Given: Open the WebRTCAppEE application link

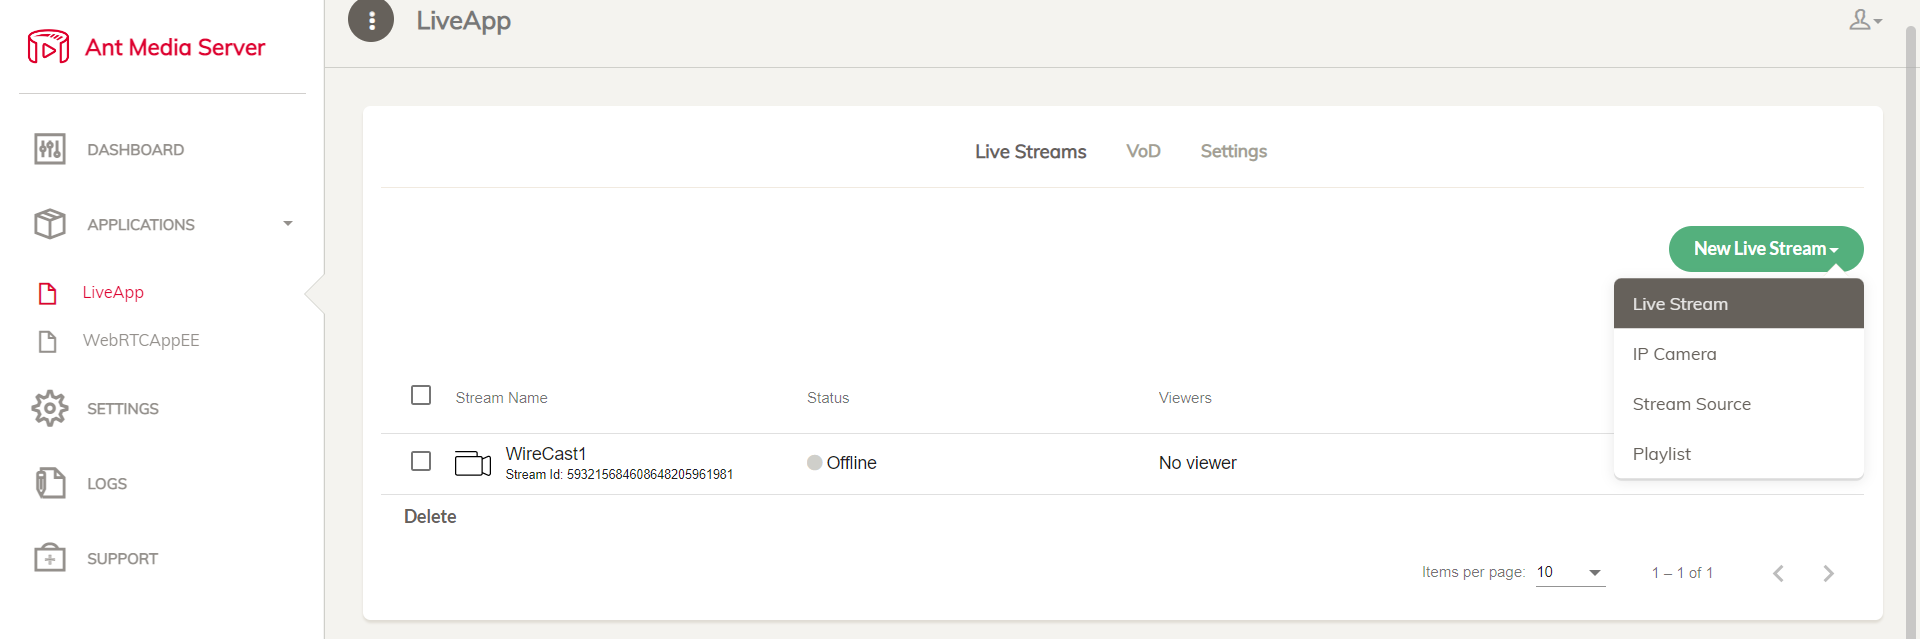Looking at the screenshot, I should point(141,340).
